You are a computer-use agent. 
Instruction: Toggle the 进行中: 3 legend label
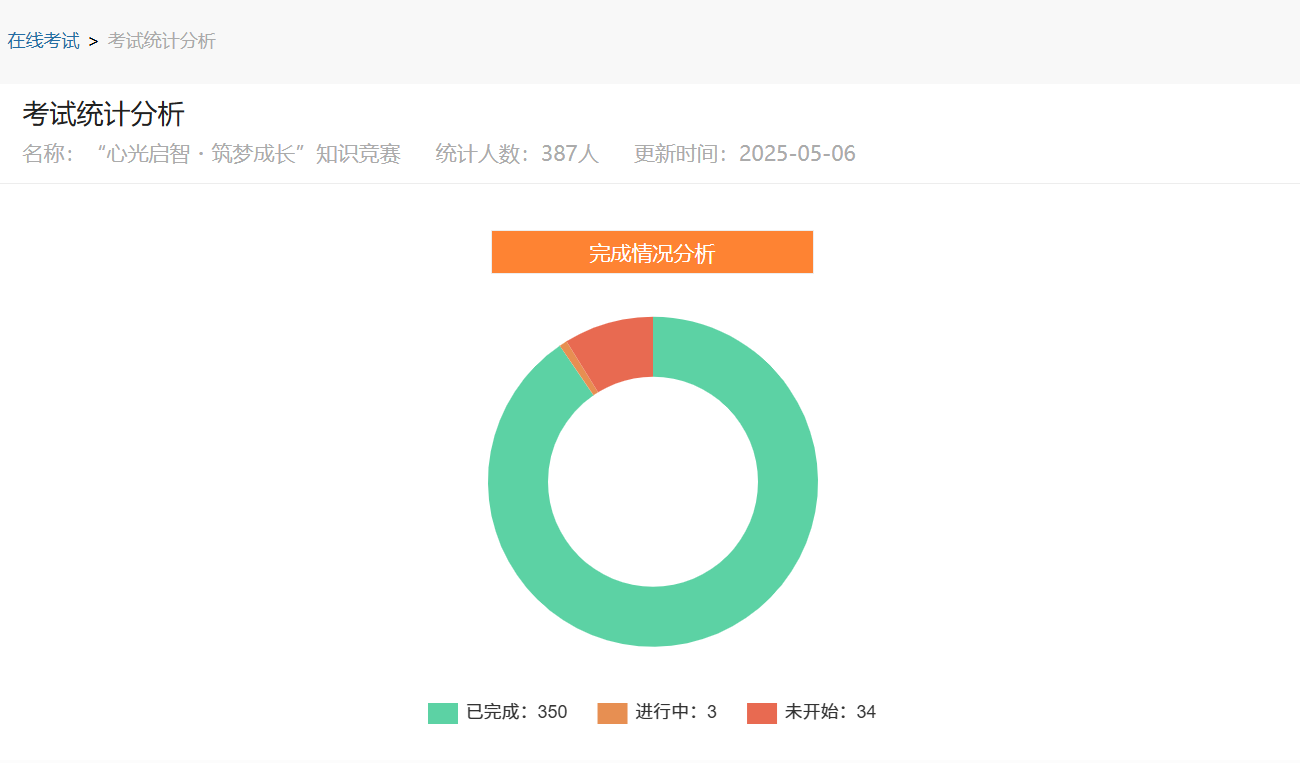[676, 713]
